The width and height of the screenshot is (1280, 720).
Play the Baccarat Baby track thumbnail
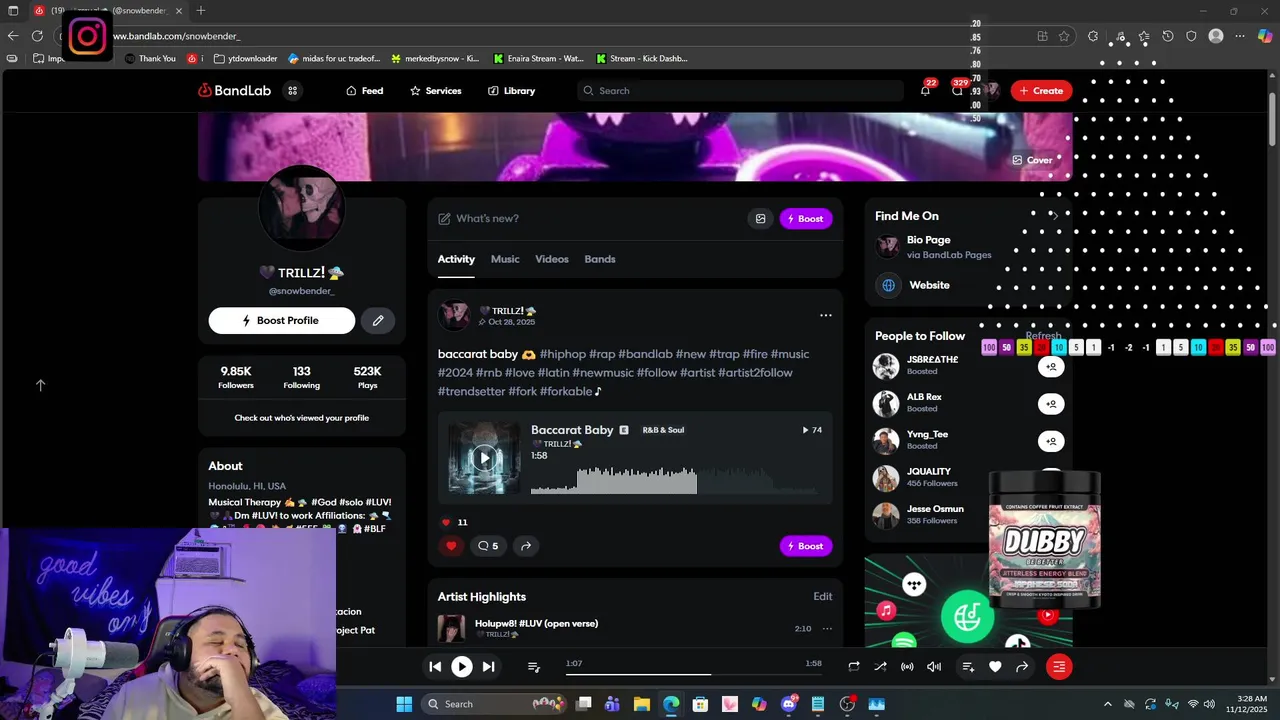[484, 458]
